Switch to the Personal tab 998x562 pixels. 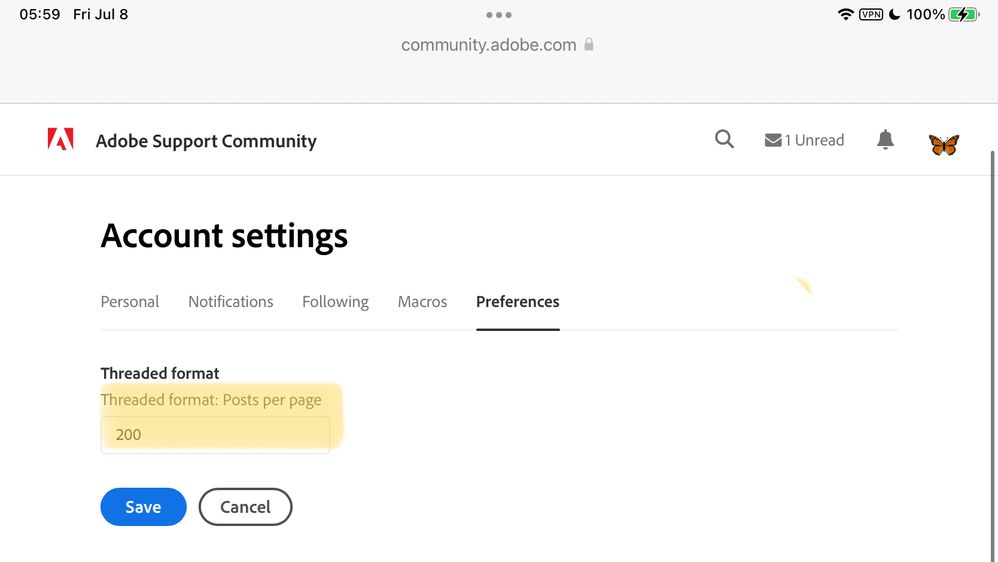click(x=130, y=302)
